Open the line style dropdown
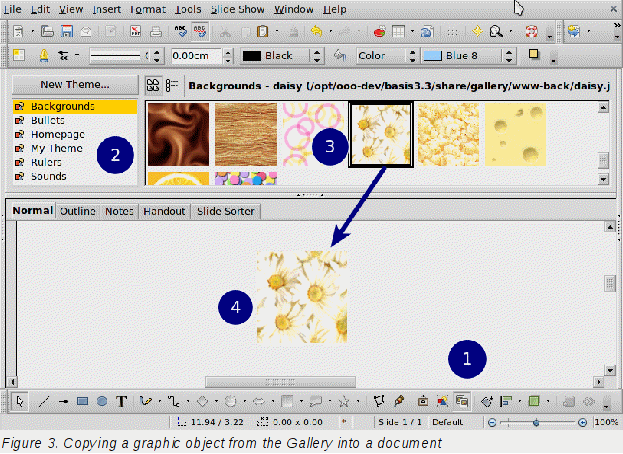Image resolution: width=623 pixels, height=454 pixels. 157,56
